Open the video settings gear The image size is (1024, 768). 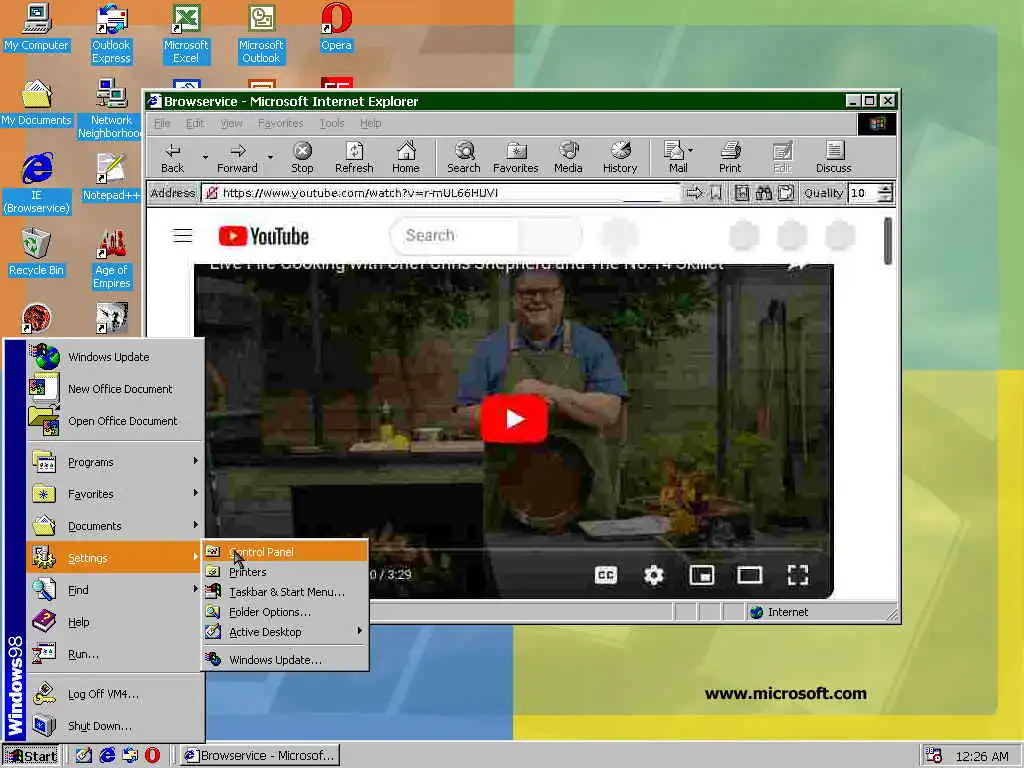pyautogui.click(x=653, y=575)
